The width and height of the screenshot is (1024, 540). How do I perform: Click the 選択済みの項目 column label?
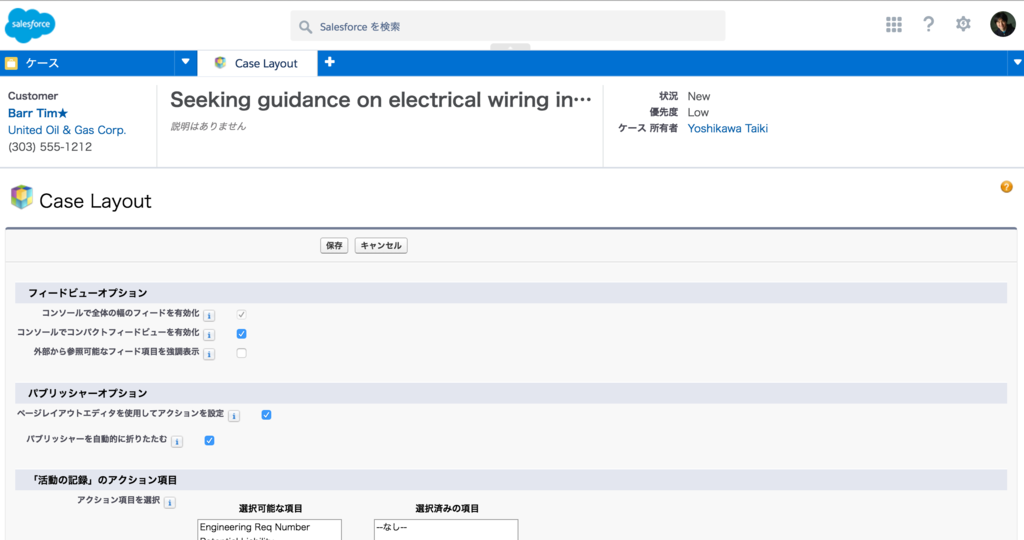click(447, 508)
